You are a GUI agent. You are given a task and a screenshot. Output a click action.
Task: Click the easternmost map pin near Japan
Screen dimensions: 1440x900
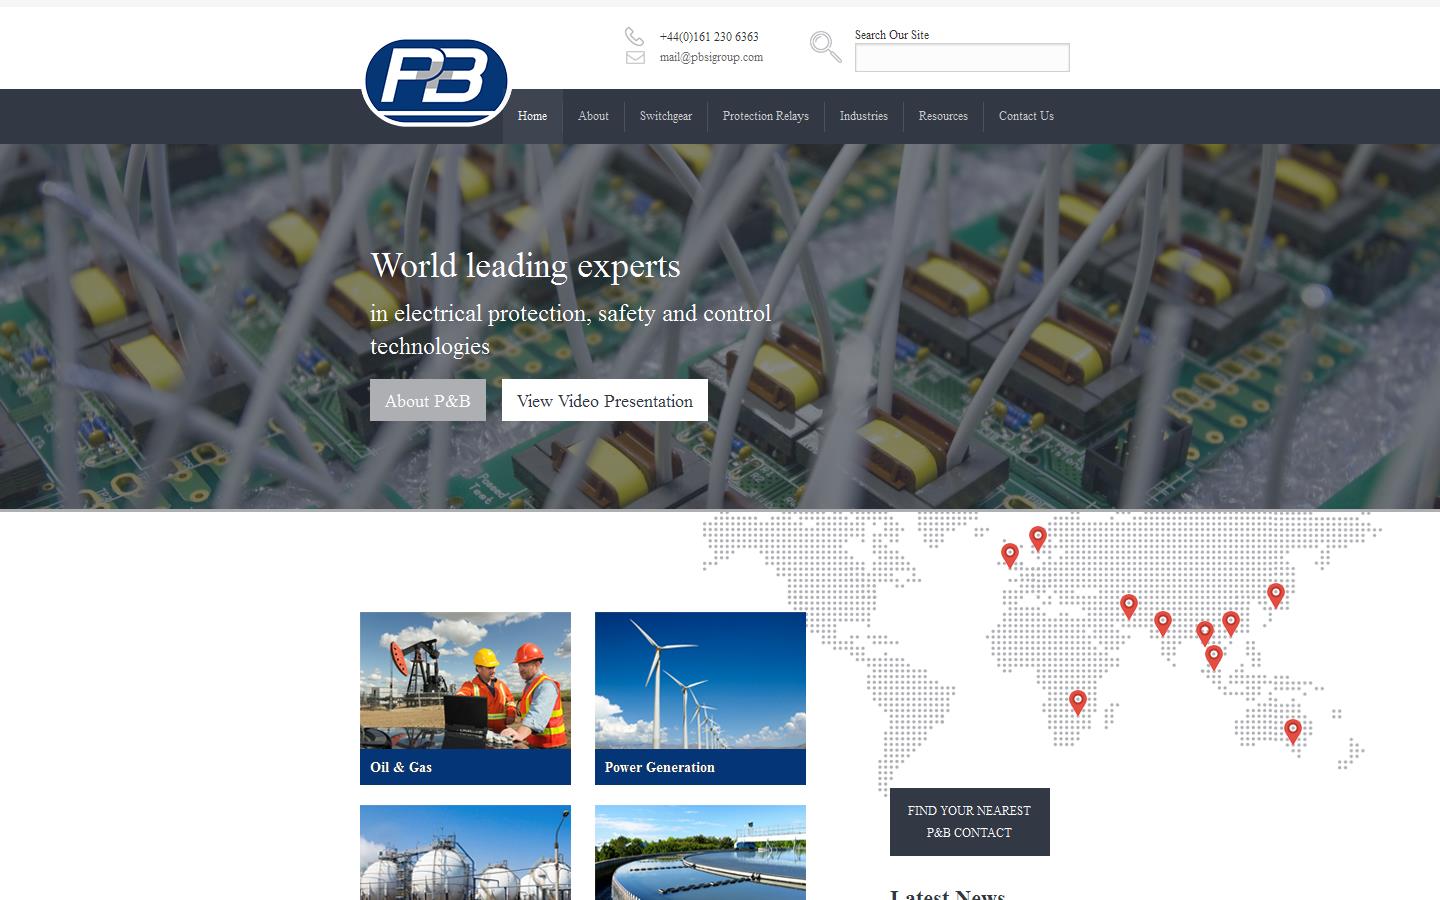pos(1275,594)
